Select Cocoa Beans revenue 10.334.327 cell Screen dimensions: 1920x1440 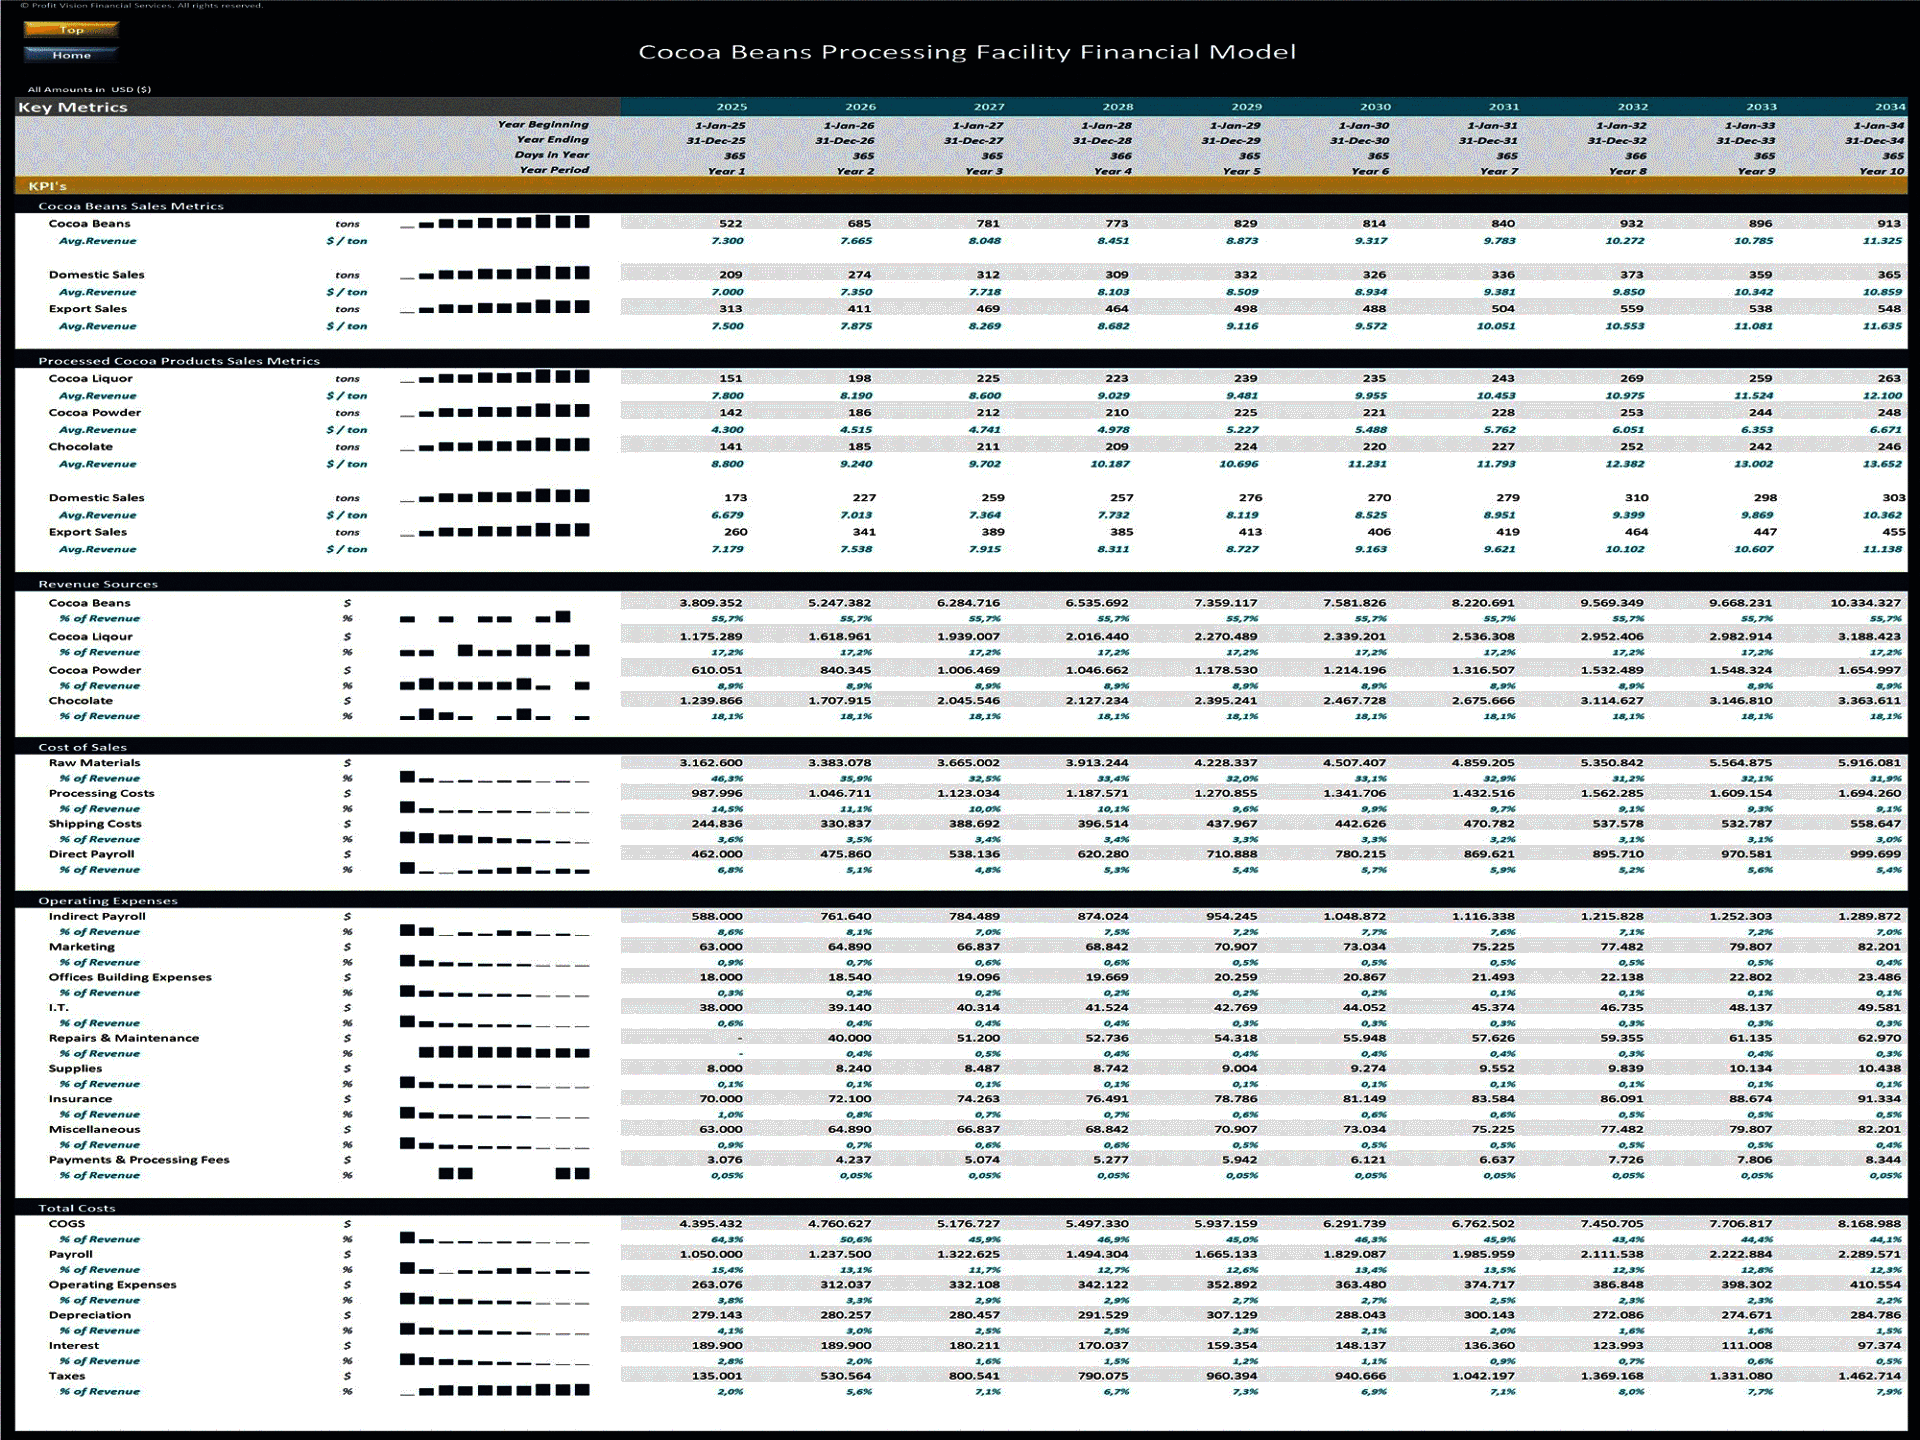[1865, 603]
